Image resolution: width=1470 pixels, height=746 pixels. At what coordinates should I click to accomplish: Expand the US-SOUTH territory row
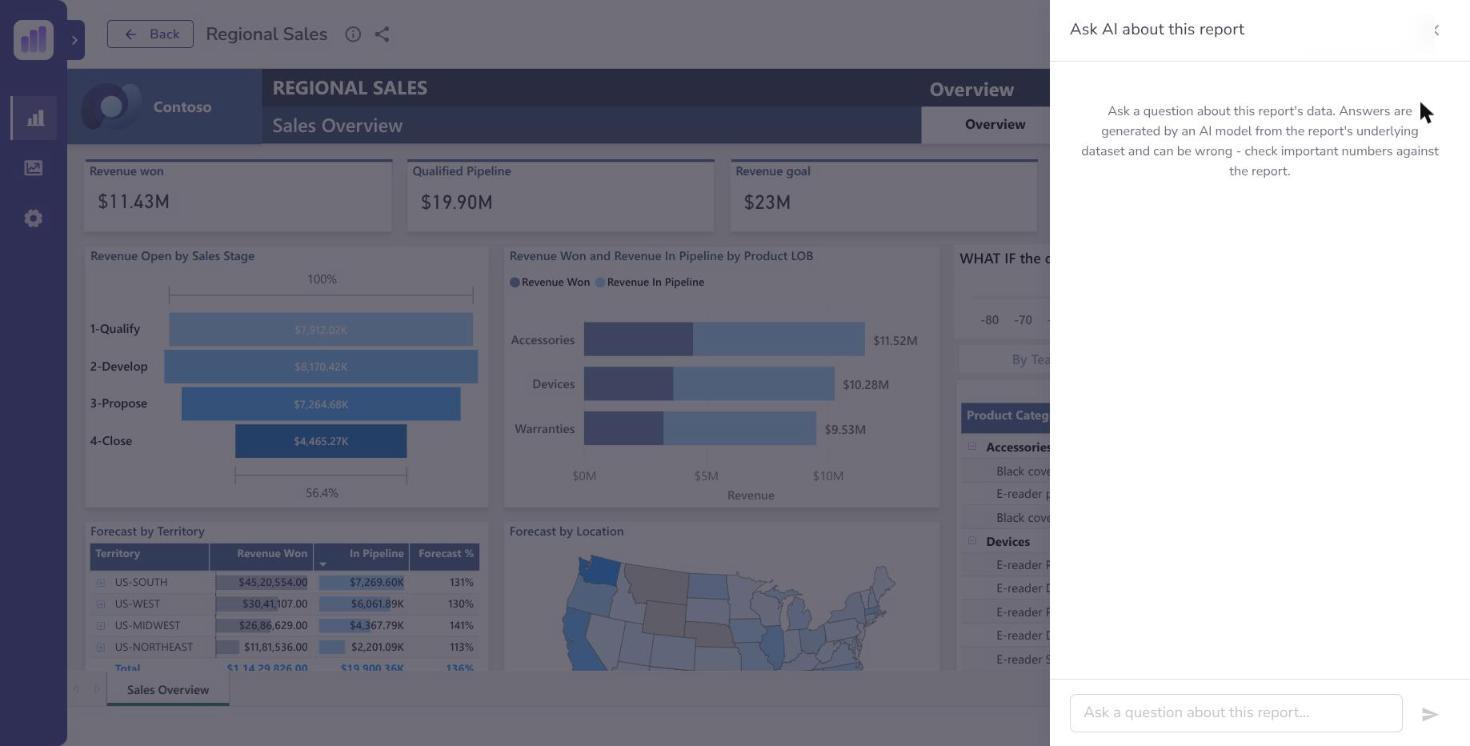(x=100, y=582)
